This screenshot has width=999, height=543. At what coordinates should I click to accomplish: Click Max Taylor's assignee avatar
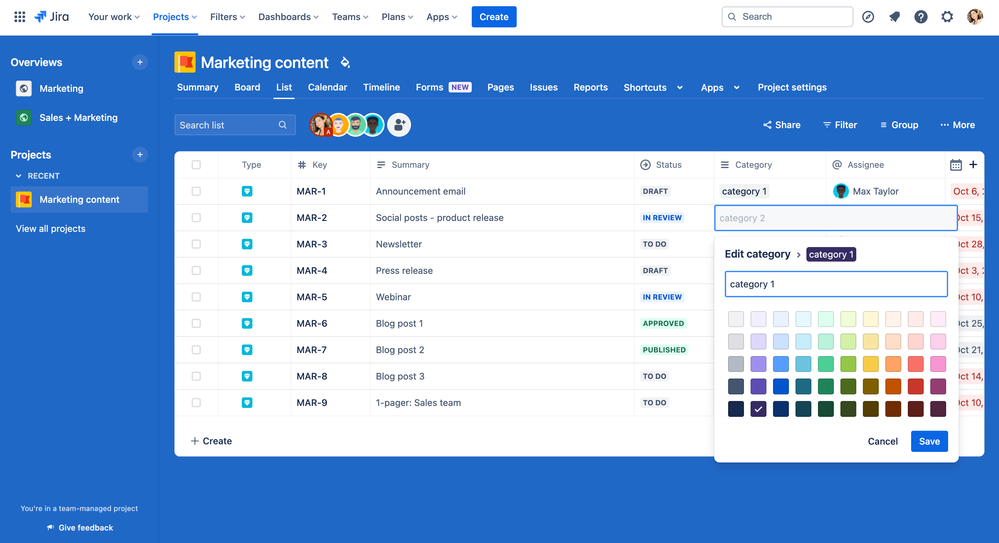841,191
